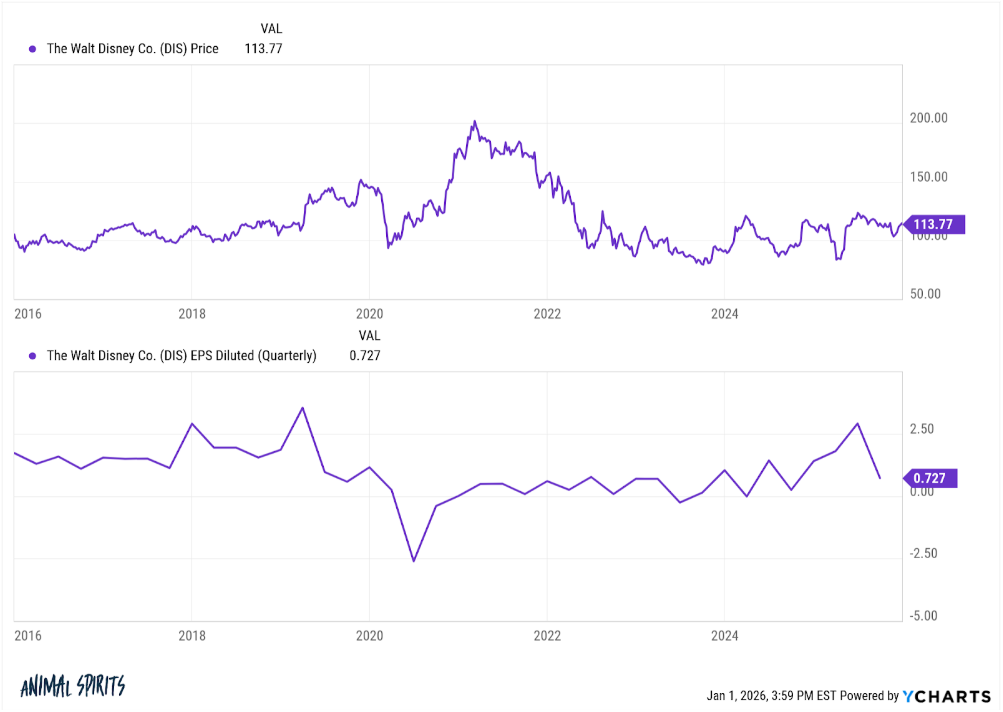Select the Walt Disney Co. Price legend label
The height and width of the screenshot is (712, 1003).
pos(133,48)
